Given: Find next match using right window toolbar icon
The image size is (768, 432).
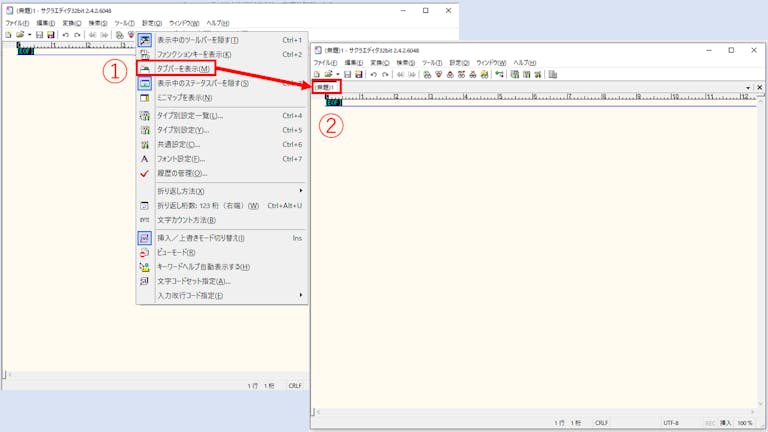Looking at the screenshot, I should click(x=439, y=74).
